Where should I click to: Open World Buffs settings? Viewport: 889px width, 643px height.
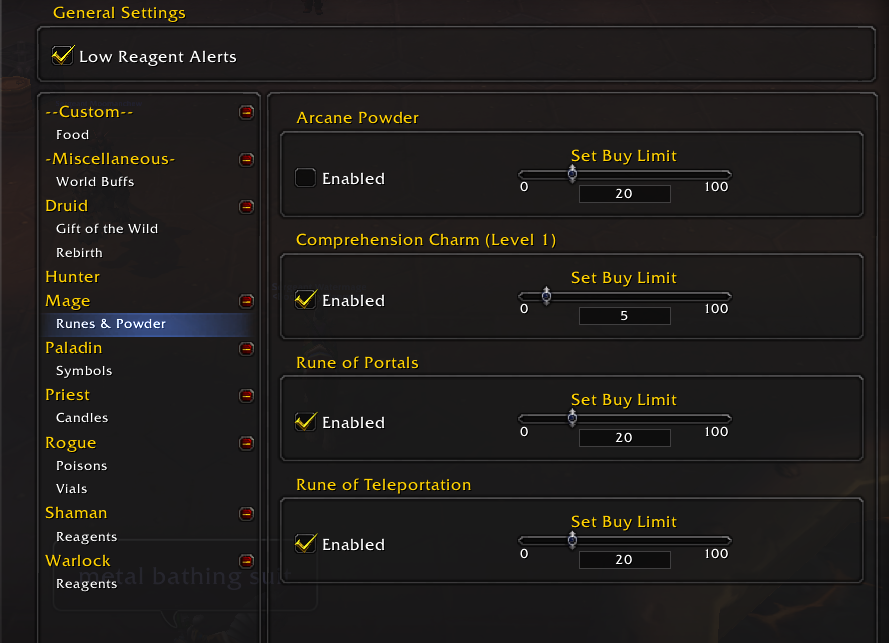[95, 181]
